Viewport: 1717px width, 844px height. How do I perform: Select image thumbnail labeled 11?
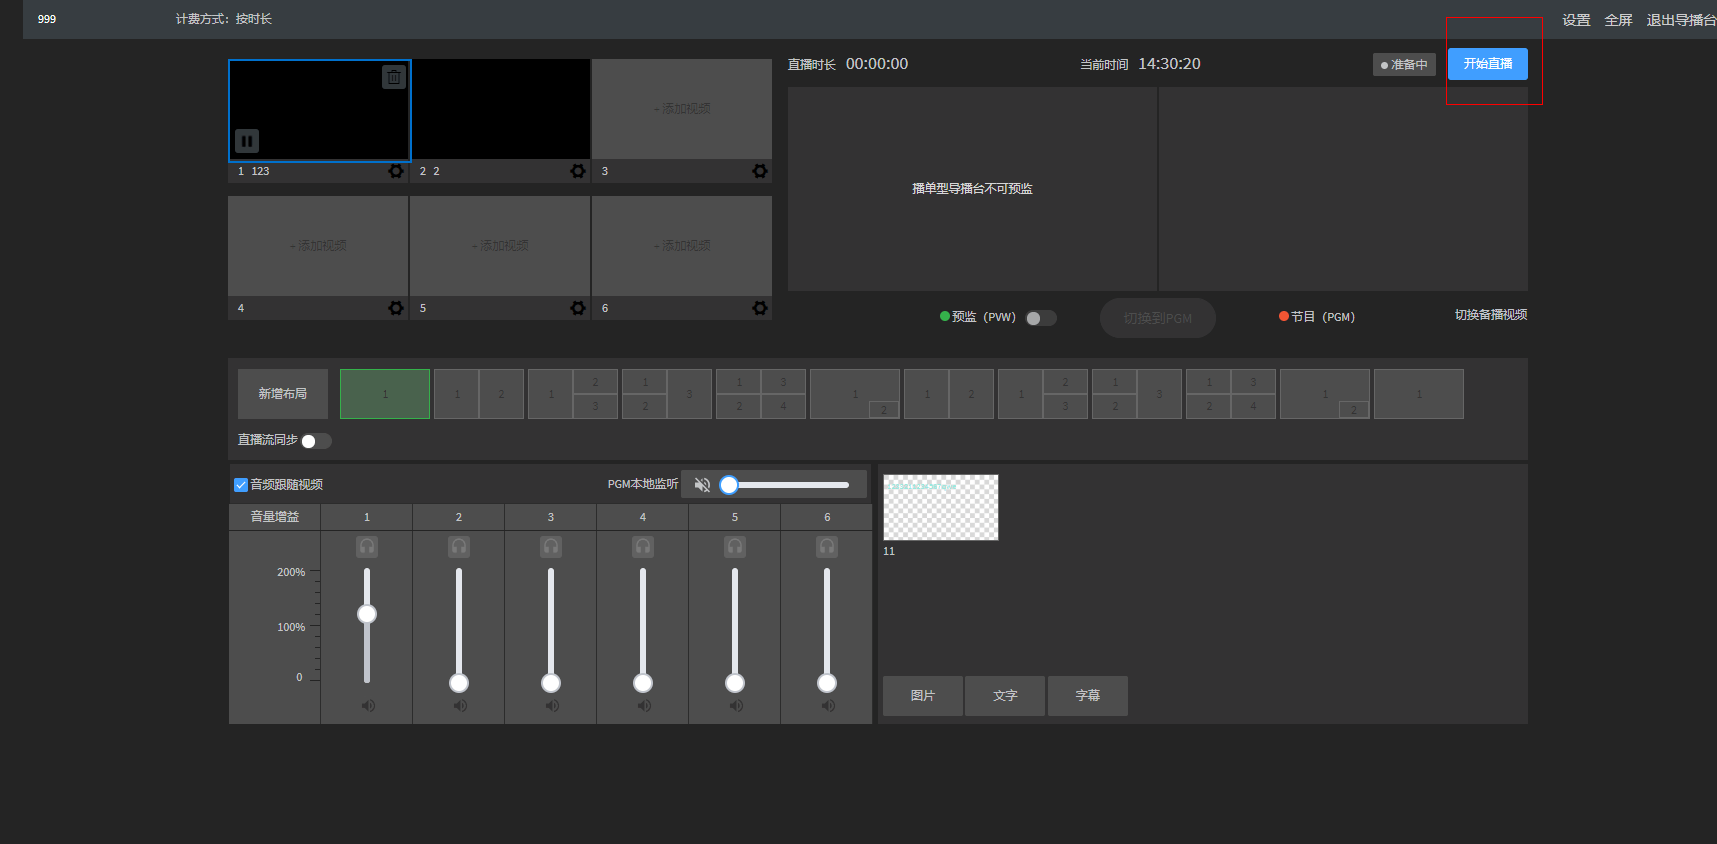(940, 508)
